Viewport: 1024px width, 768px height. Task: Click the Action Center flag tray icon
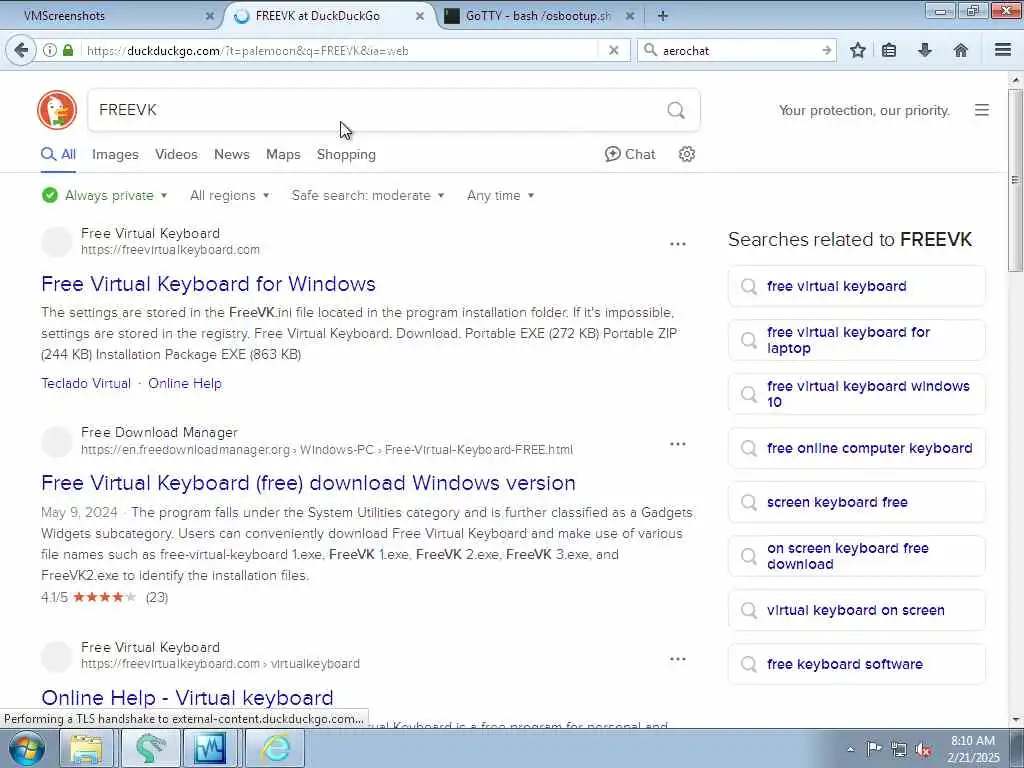point(874,749)
